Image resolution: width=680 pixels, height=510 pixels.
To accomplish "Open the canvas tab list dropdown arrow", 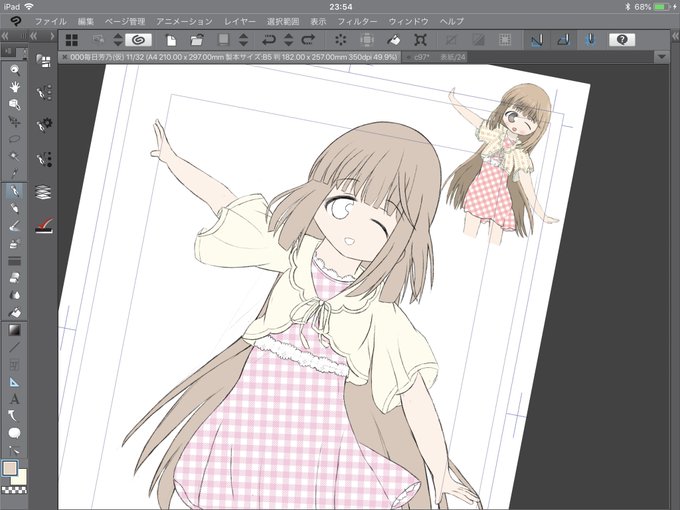I will point(661,57).
